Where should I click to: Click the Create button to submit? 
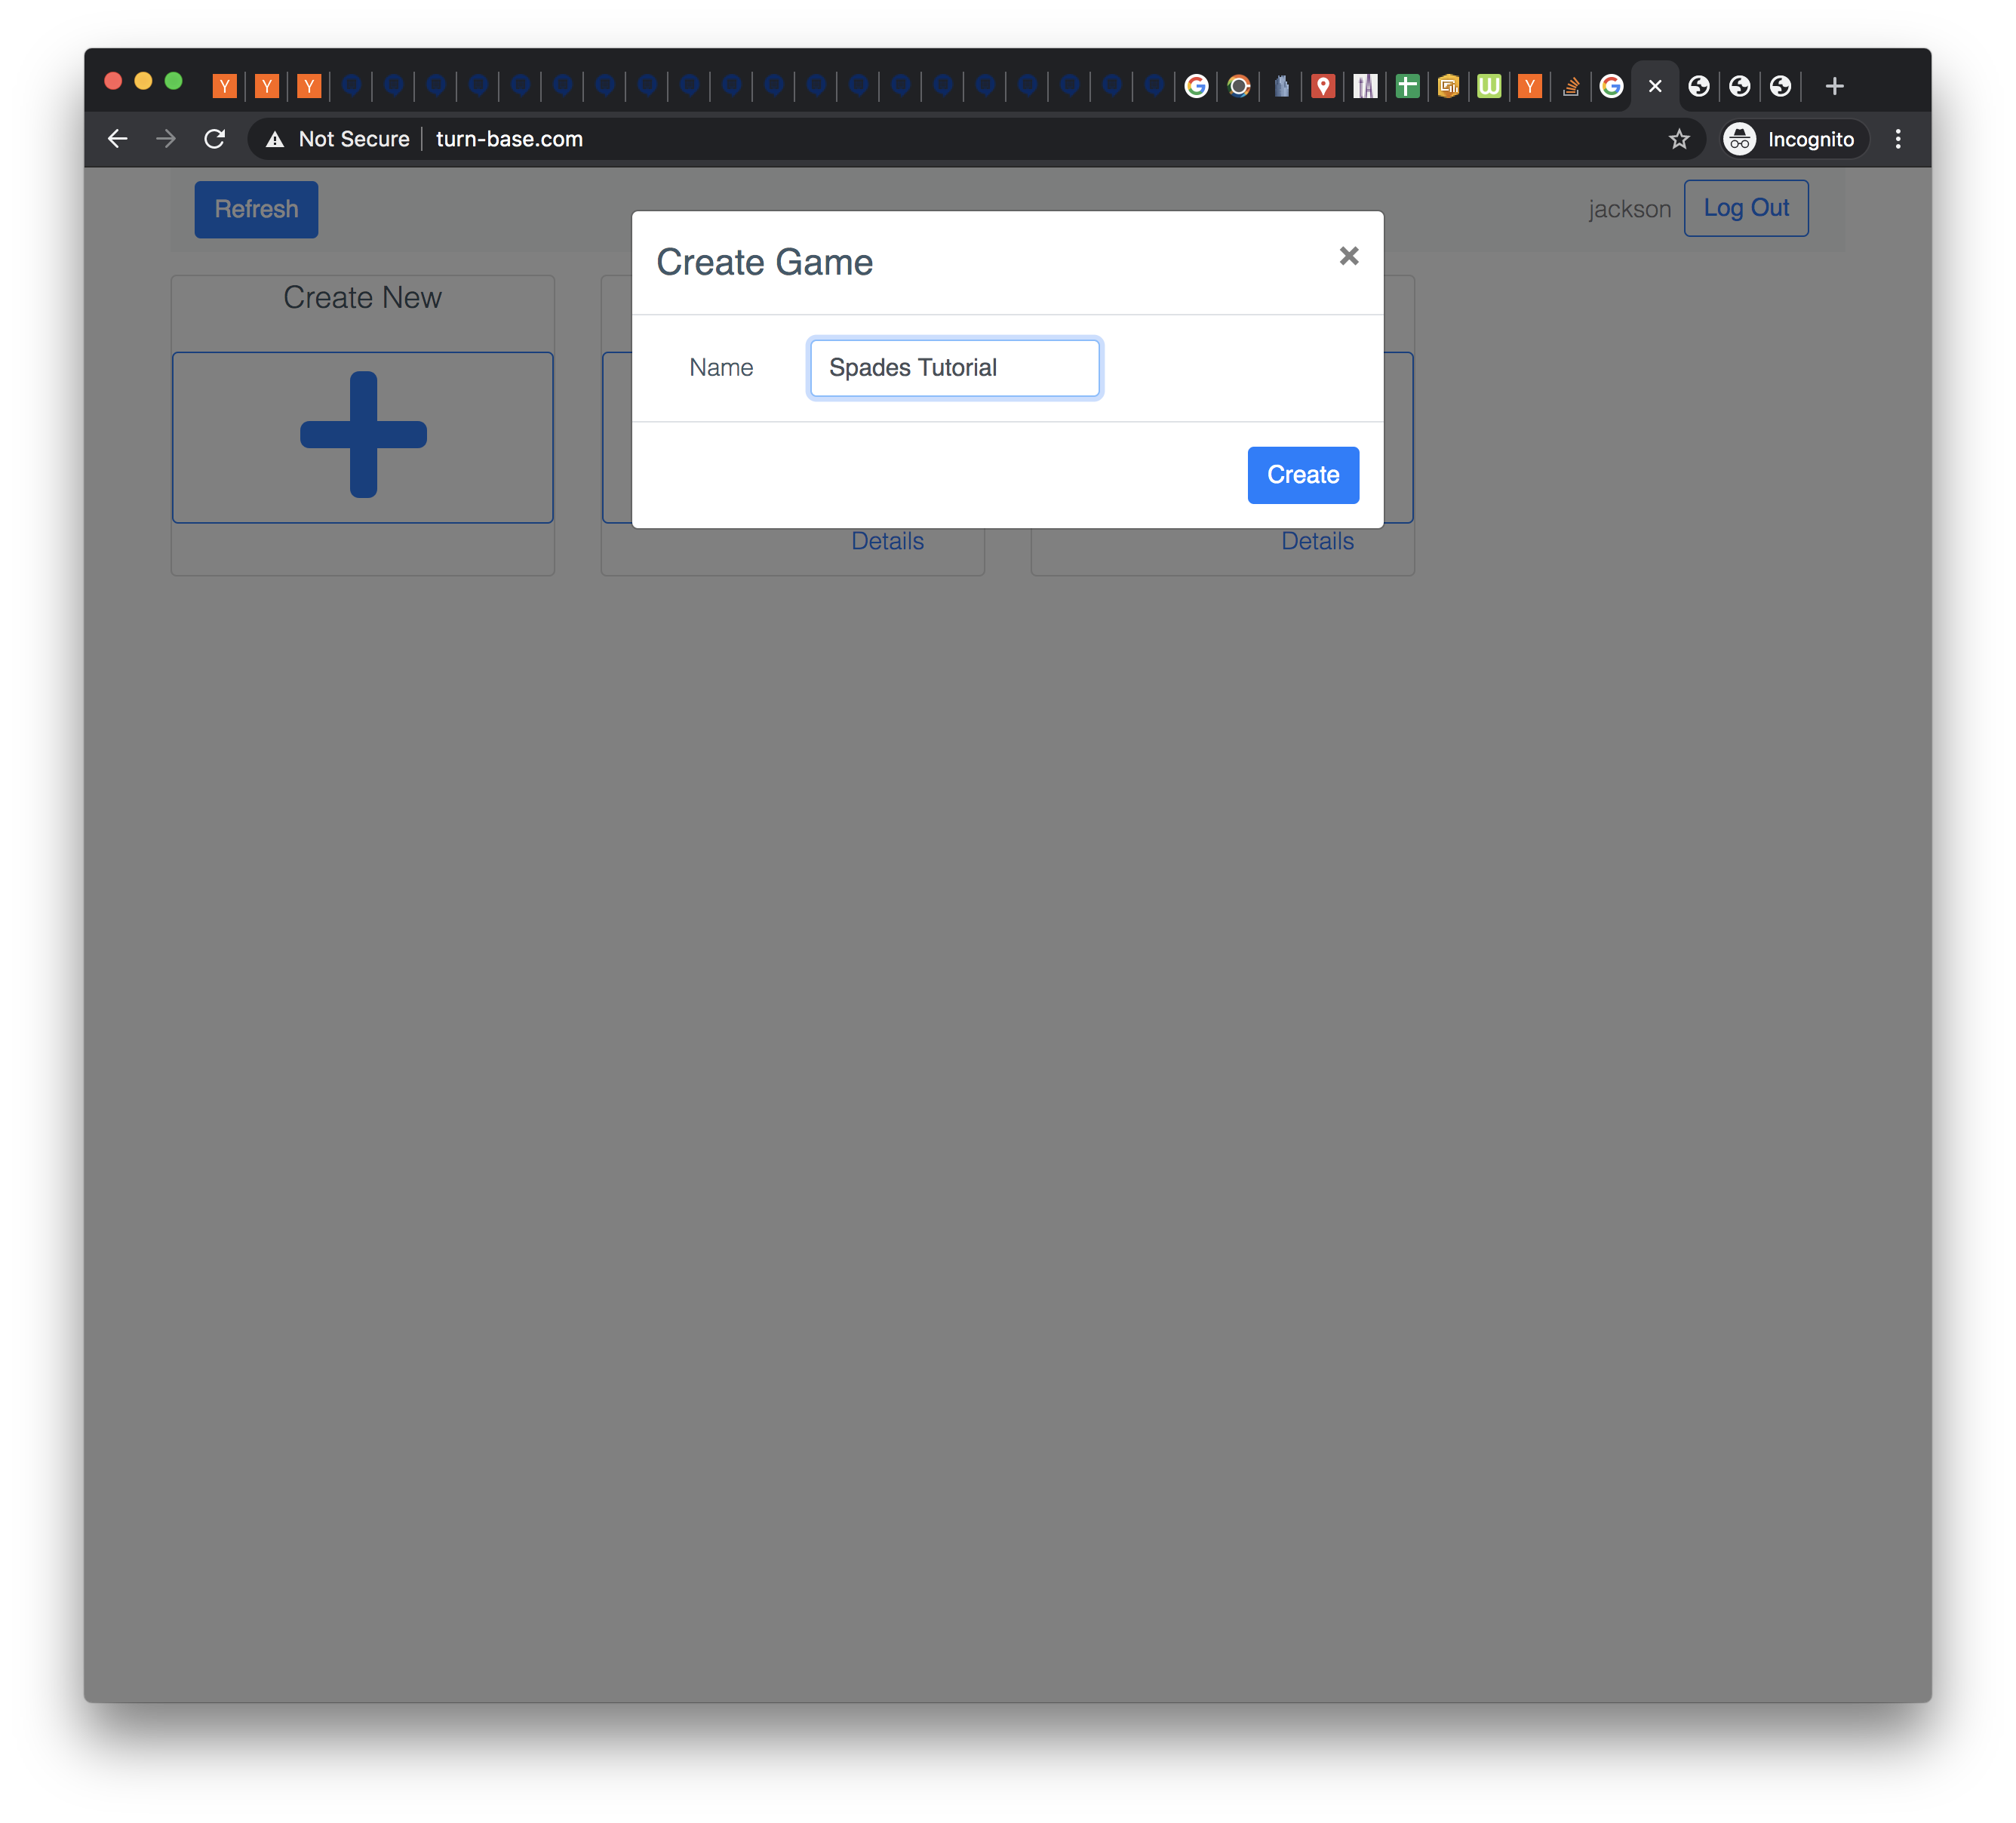coord(1303,474)
